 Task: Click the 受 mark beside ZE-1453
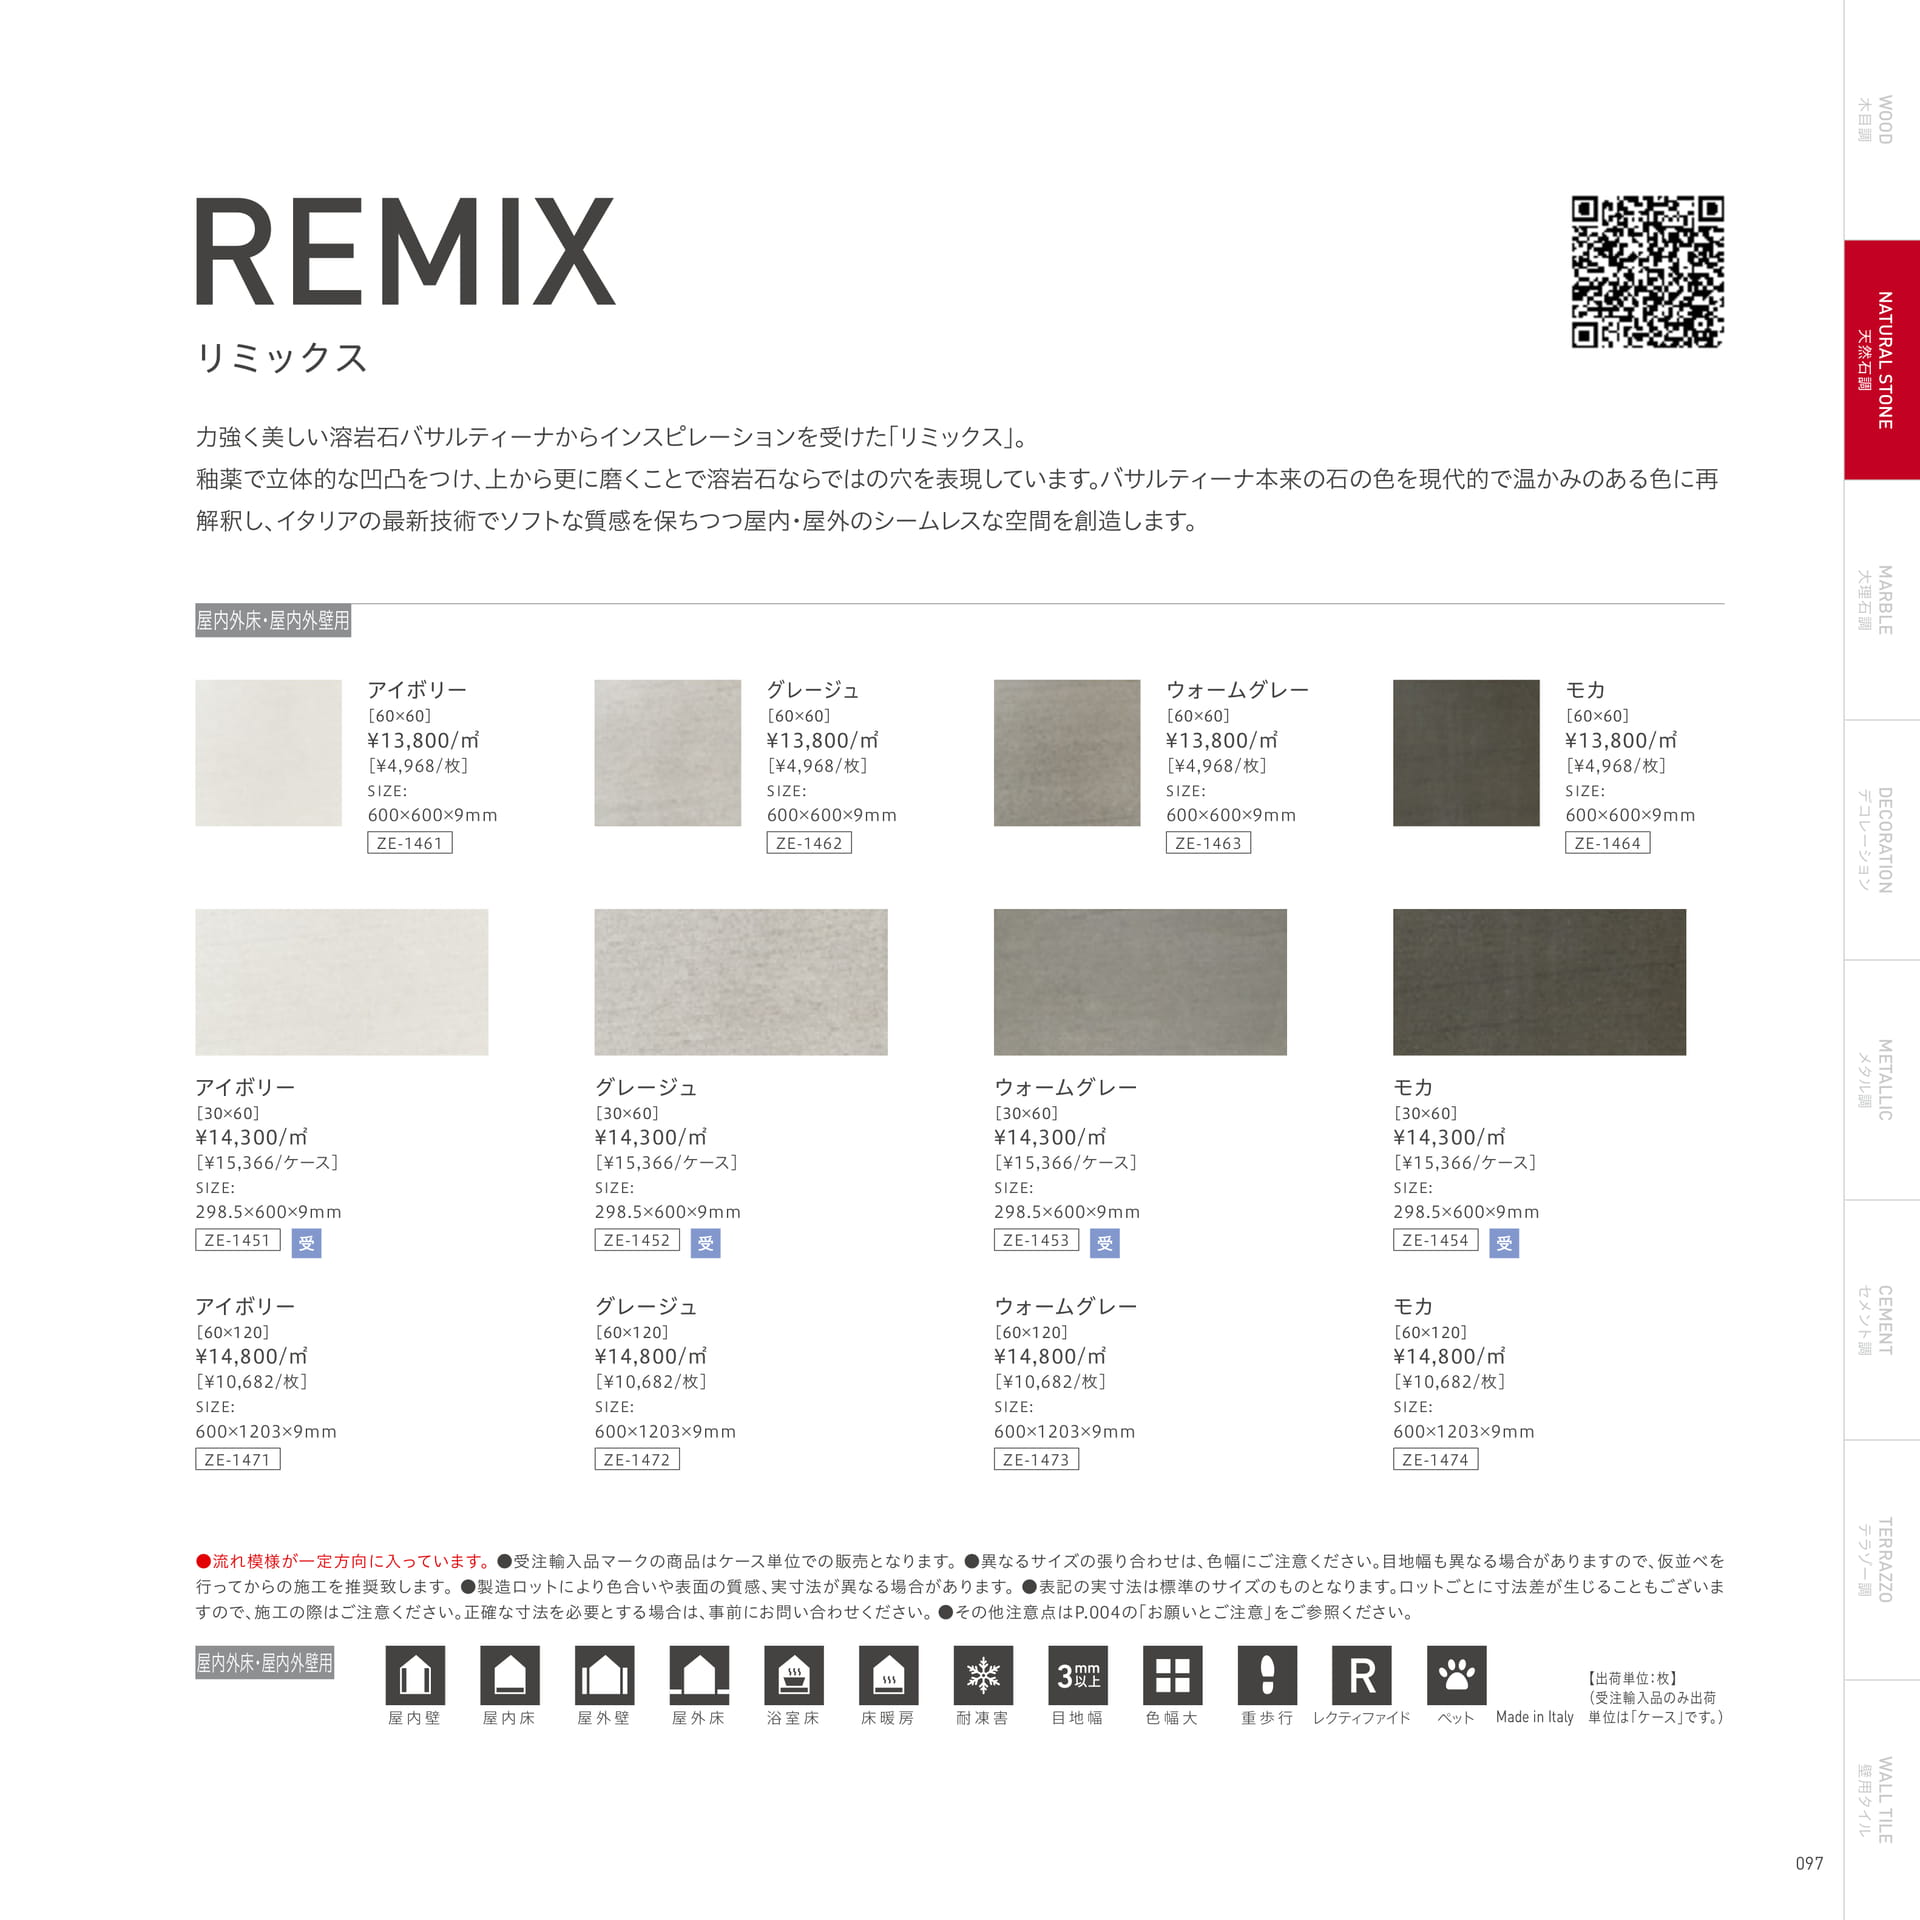pos(1105,1243)
